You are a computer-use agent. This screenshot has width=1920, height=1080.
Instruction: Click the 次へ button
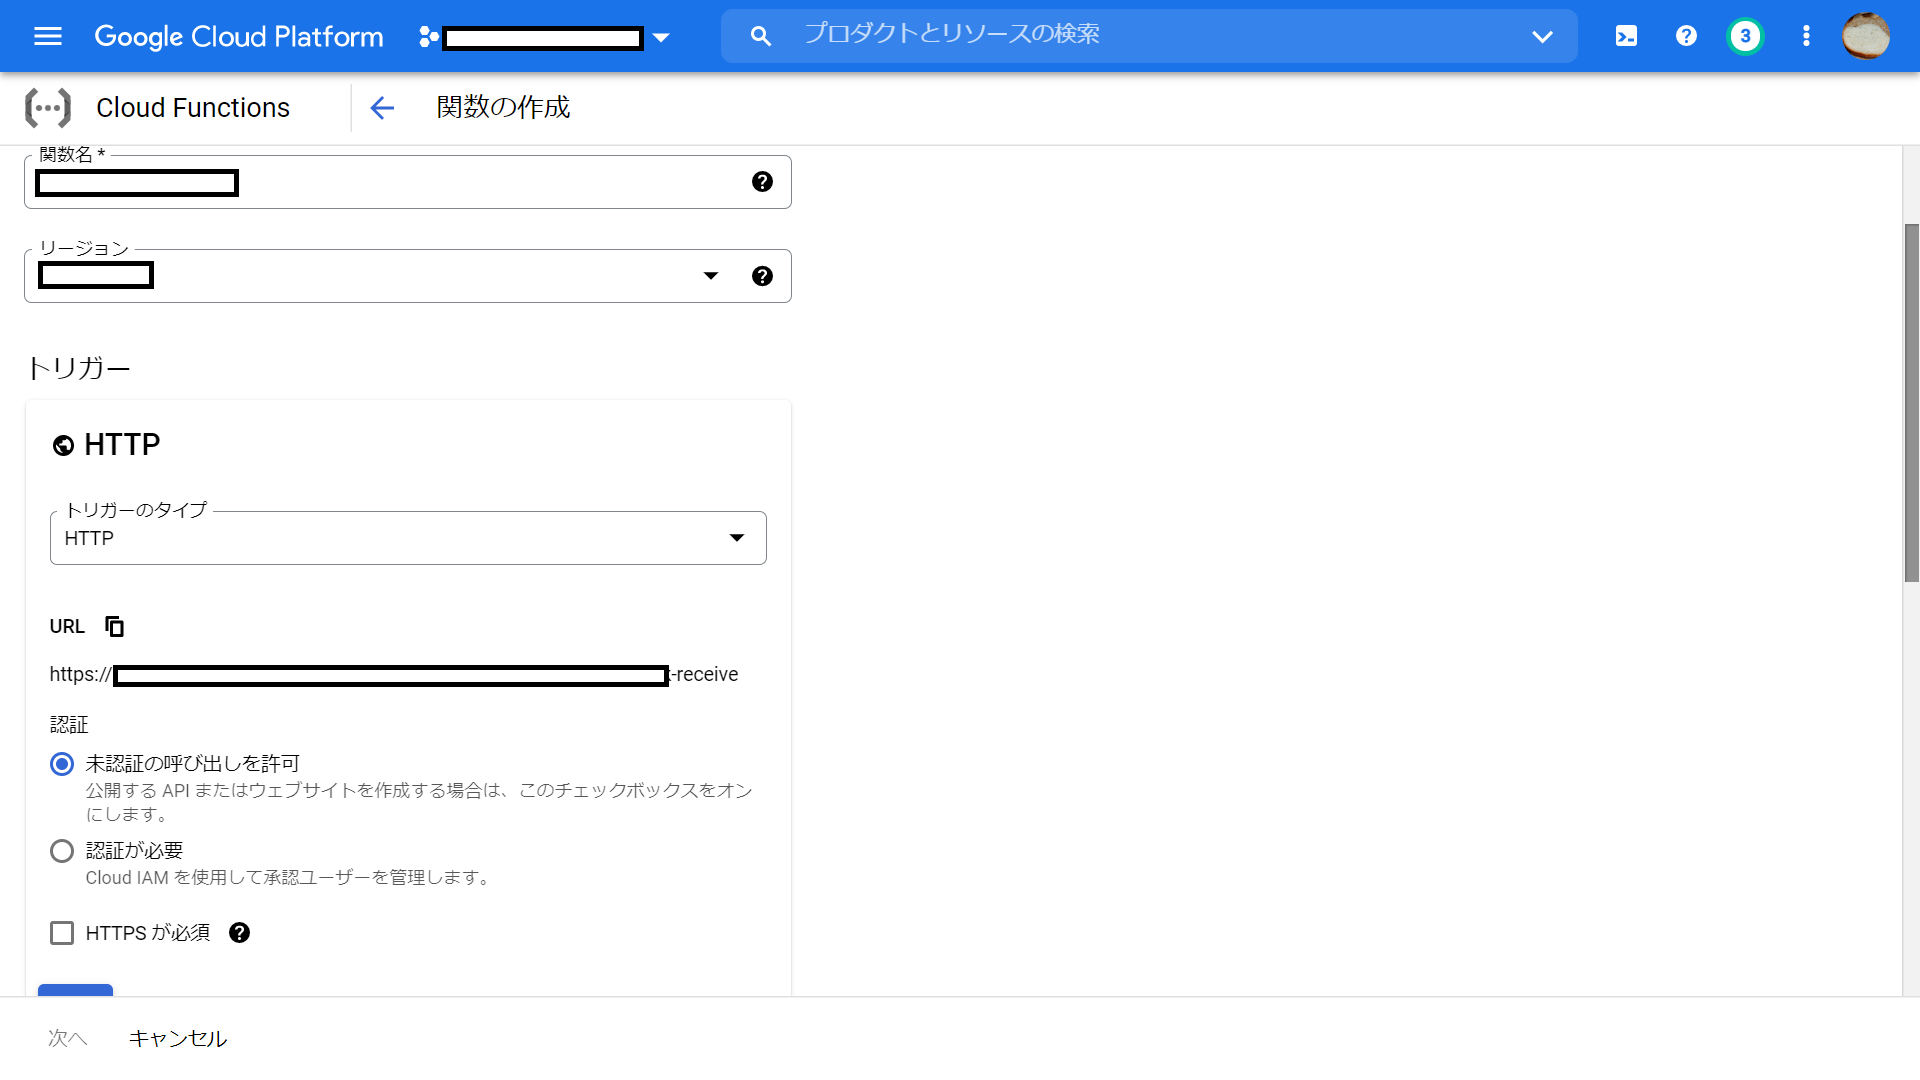tap(66, 1038)
